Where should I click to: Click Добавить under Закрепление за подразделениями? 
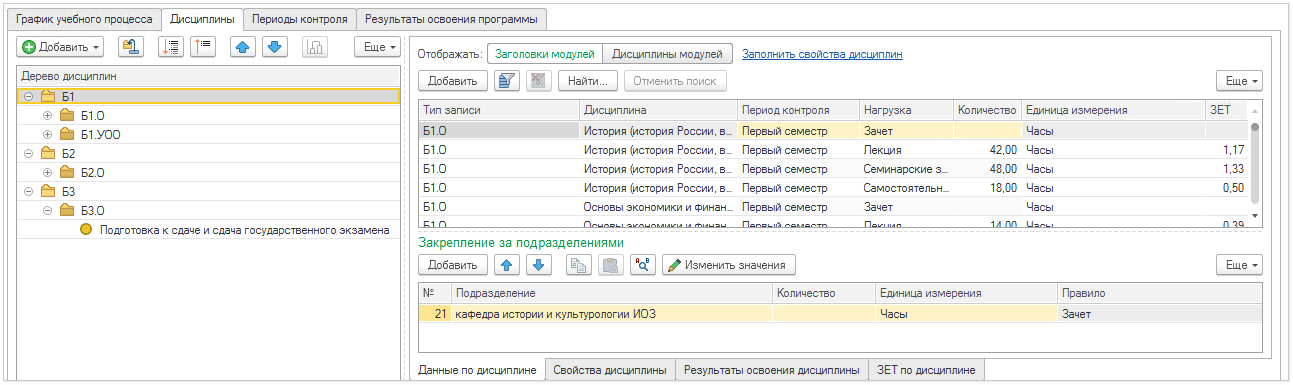[x=452, y=265]
